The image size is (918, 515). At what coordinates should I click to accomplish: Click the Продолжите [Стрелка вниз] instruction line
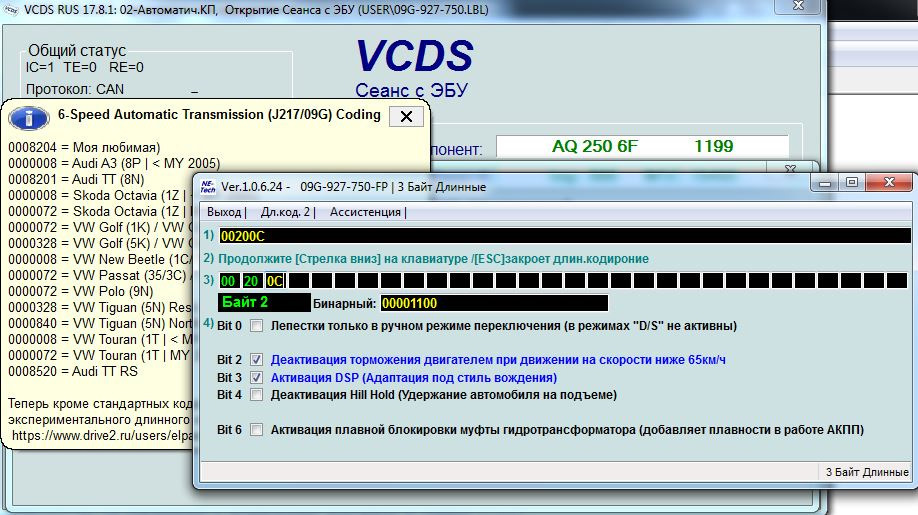point(433,259)
